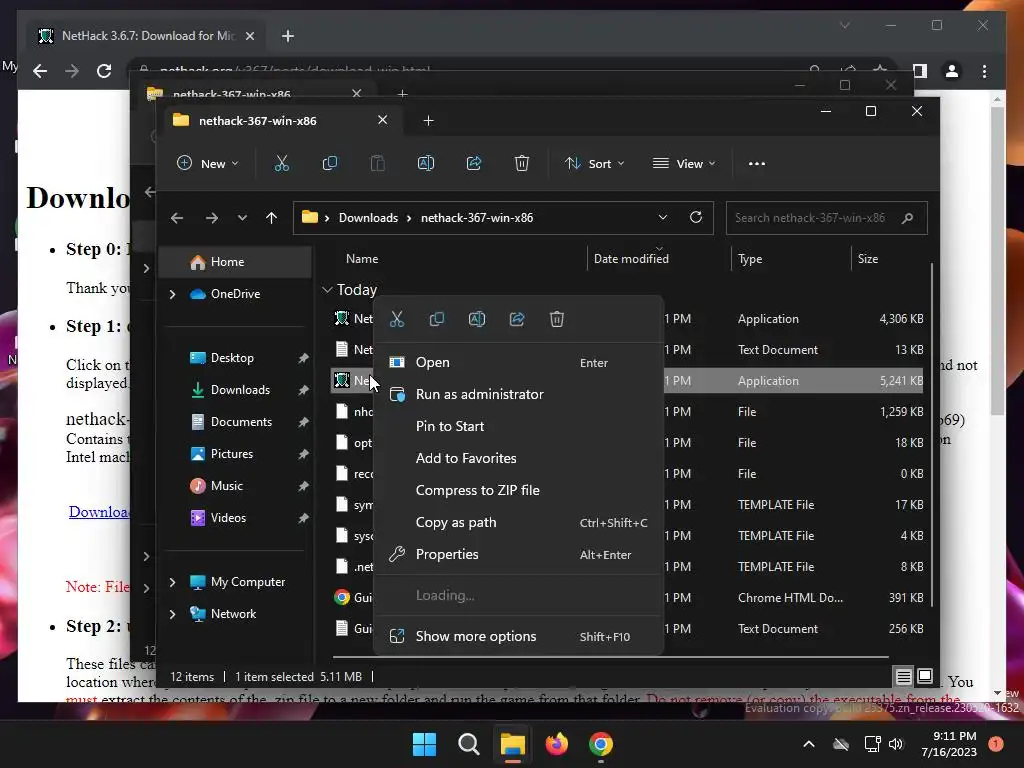Viewport: 1024px width, 768px height.
Task: Go forward in File Explorer navigation
Action: 212,218
